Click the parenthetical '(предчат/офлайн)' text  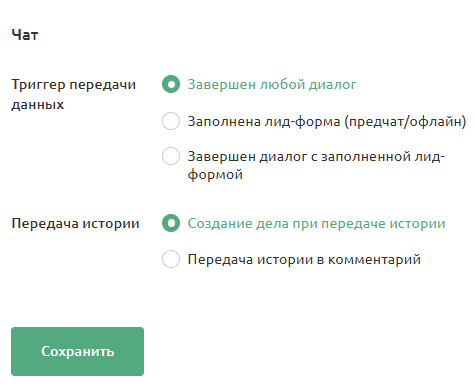click(405, 121)
